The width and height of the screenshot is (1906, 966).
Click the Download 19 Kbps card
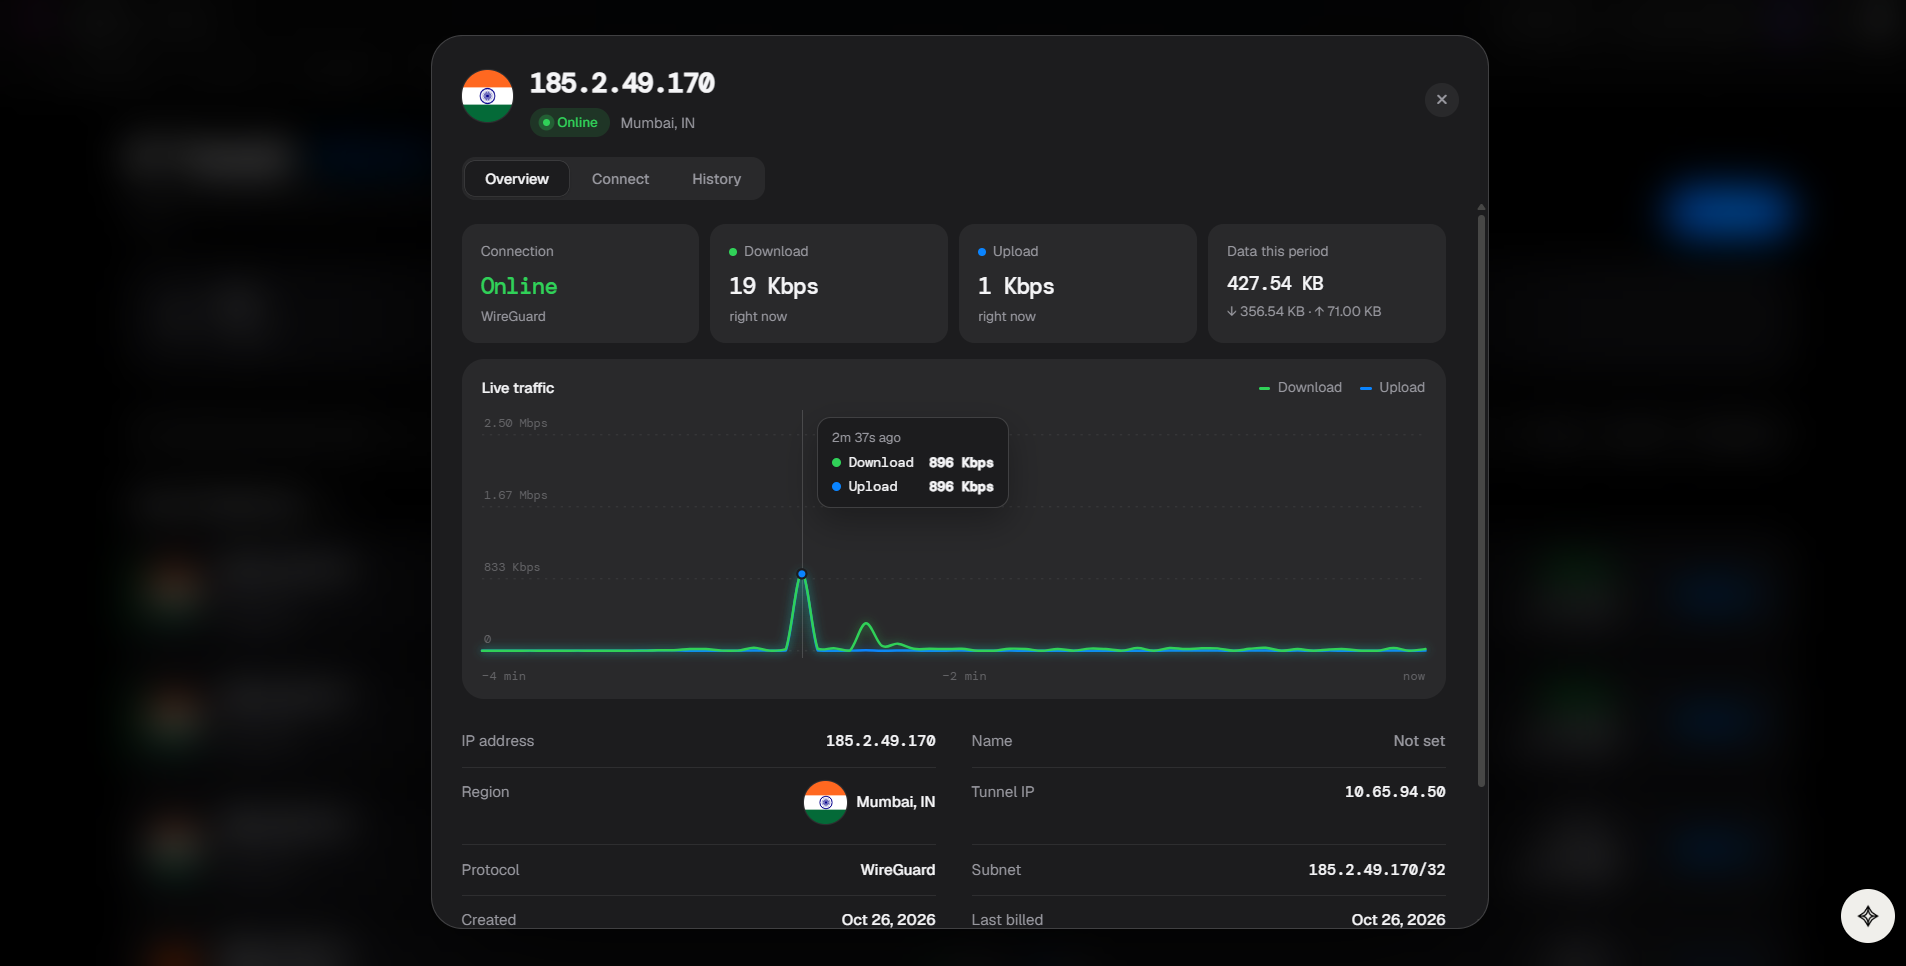coord(829,284)
